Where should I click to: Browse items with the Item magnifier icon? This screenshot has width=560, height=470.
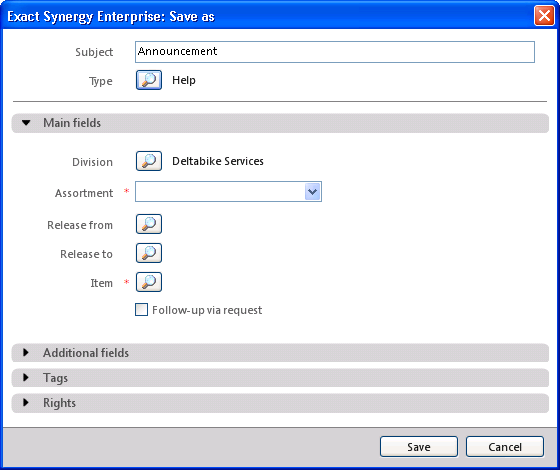149,282
